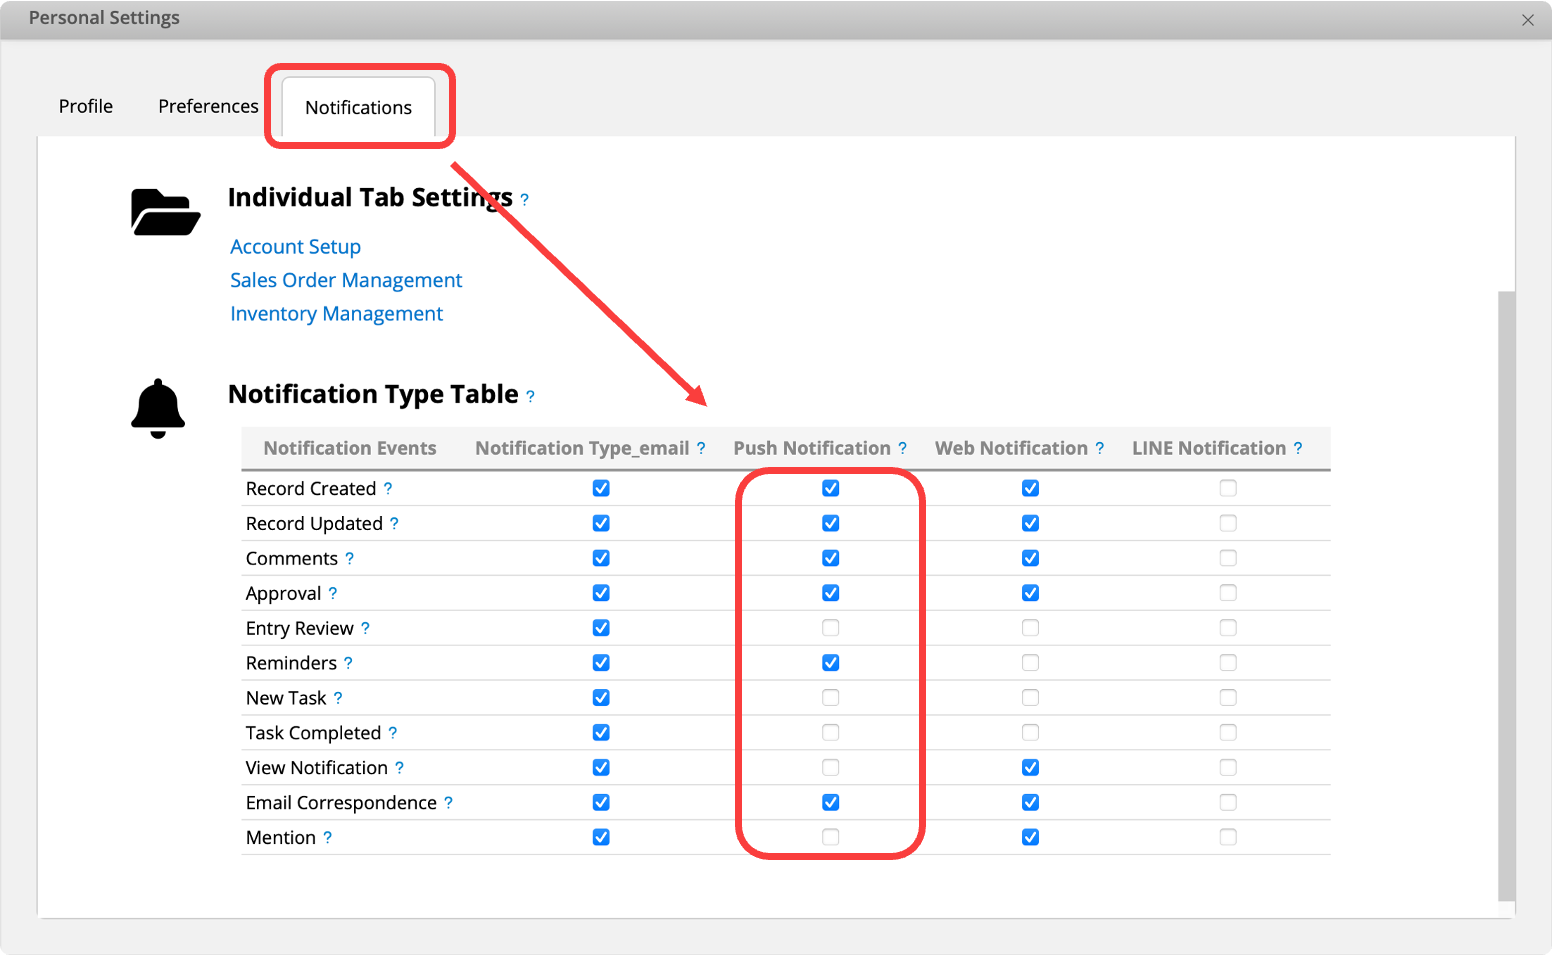This screenshot has width=1552, height=956.
Task: Disable email notification for Approval
Action: (601, 593)
